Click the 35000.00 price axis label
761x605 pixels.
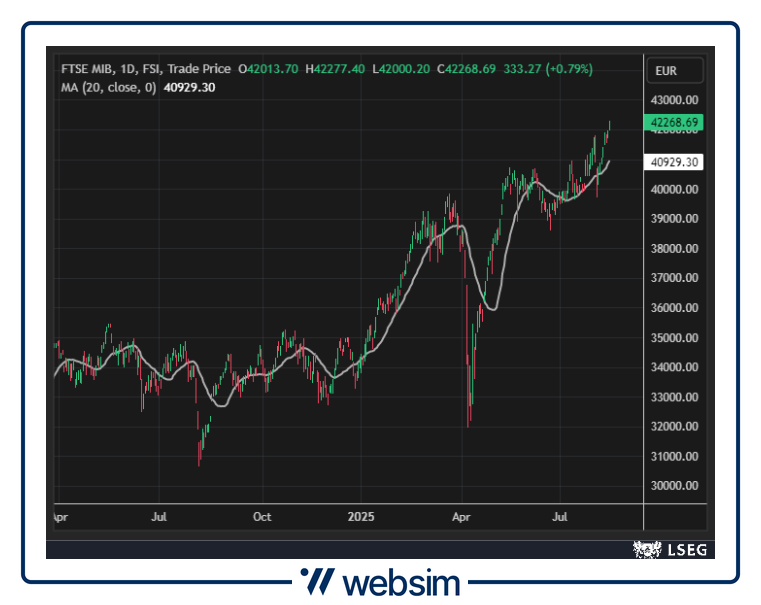pos(674,338)
